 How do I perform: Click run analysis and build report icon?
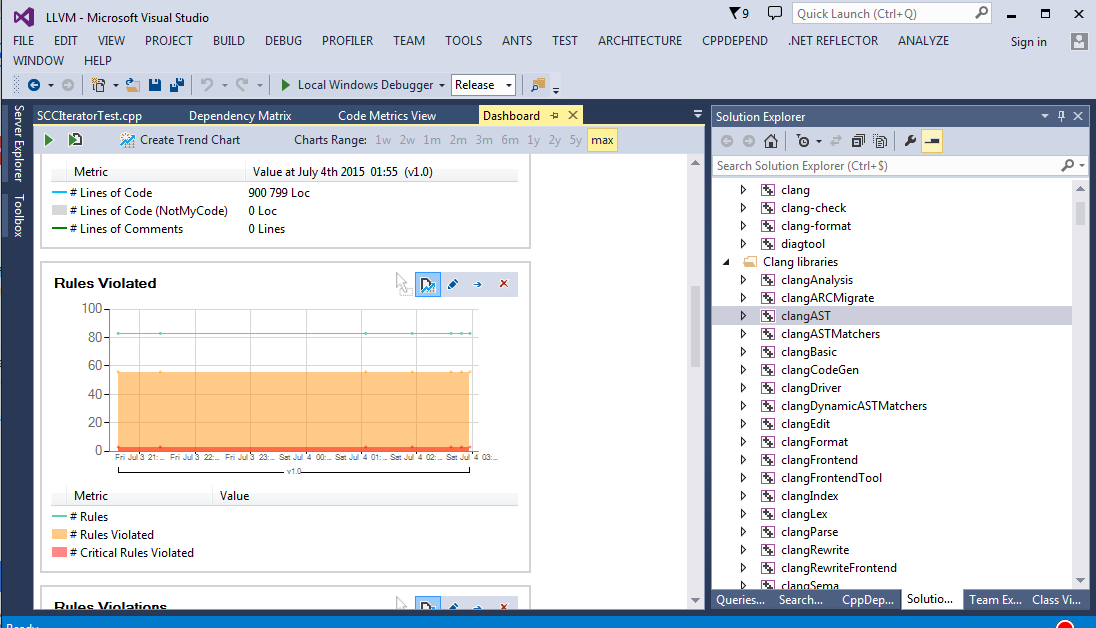tap(75, 140)
